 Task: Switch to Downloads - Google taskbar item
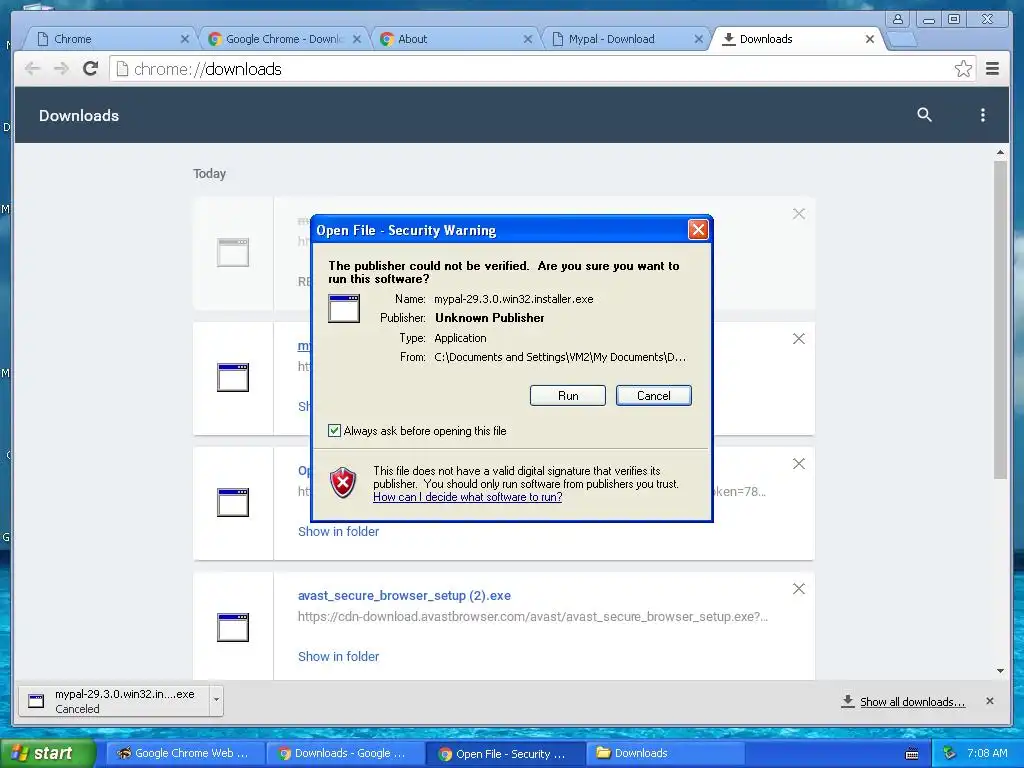(345, 754)
